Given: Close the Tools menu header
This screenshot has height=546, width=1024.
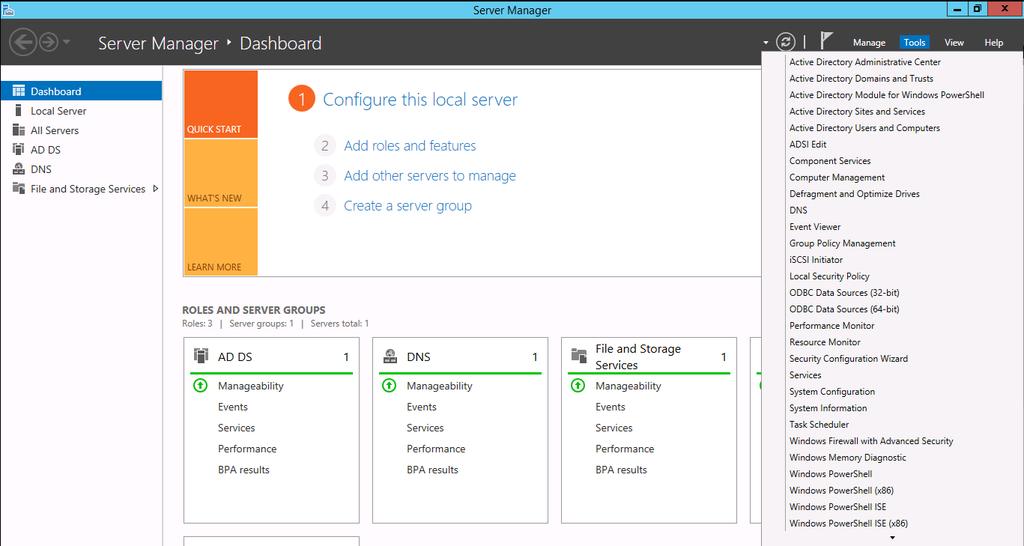Looking at the screenshot, I should 914,42.
